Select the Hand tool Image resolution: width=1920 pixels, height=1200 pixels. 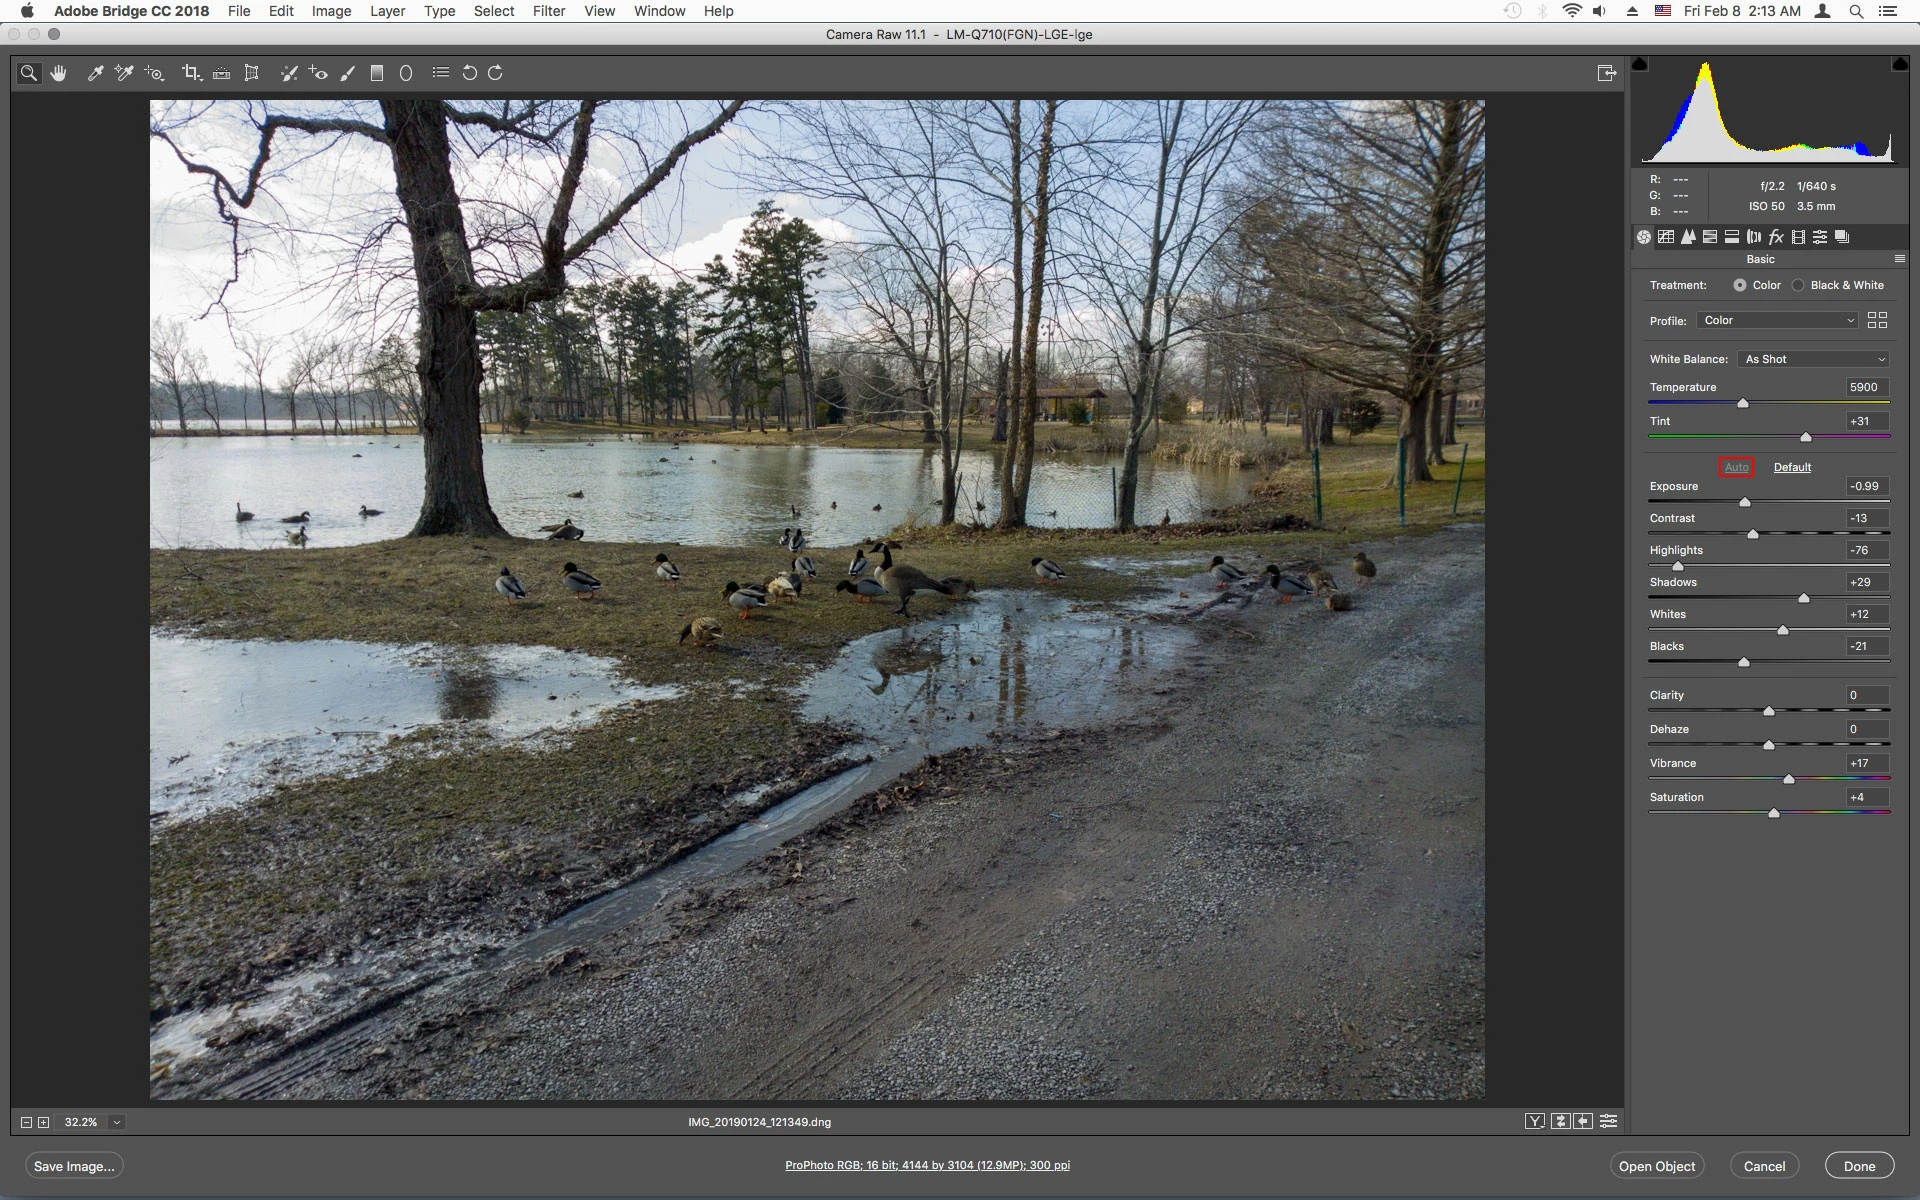point(59,73)
